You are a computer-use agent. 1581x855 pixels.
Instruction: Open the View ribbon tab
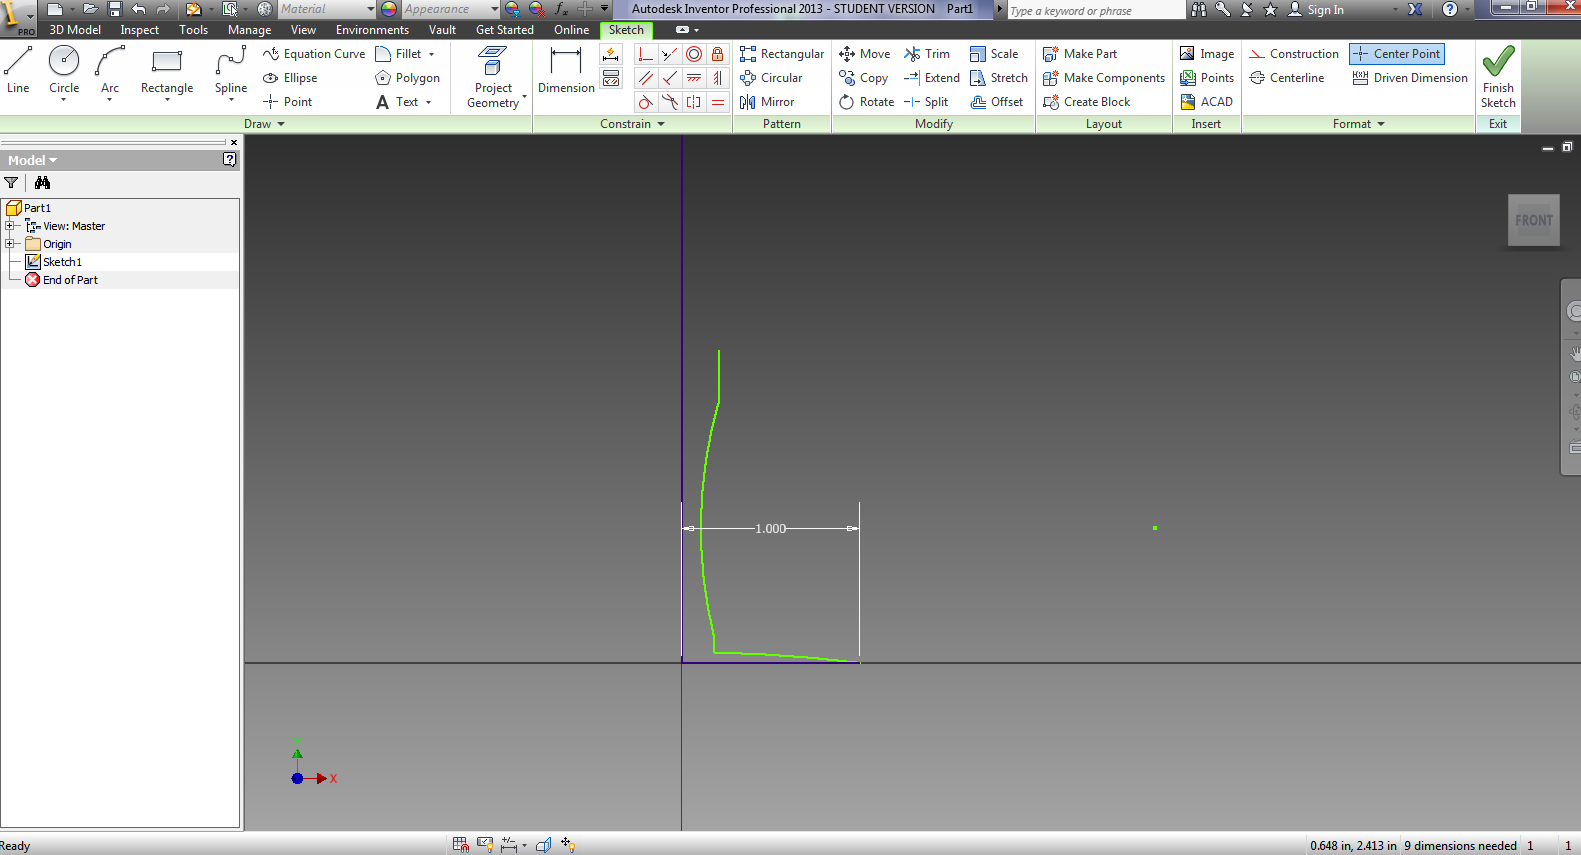point(303,30)
